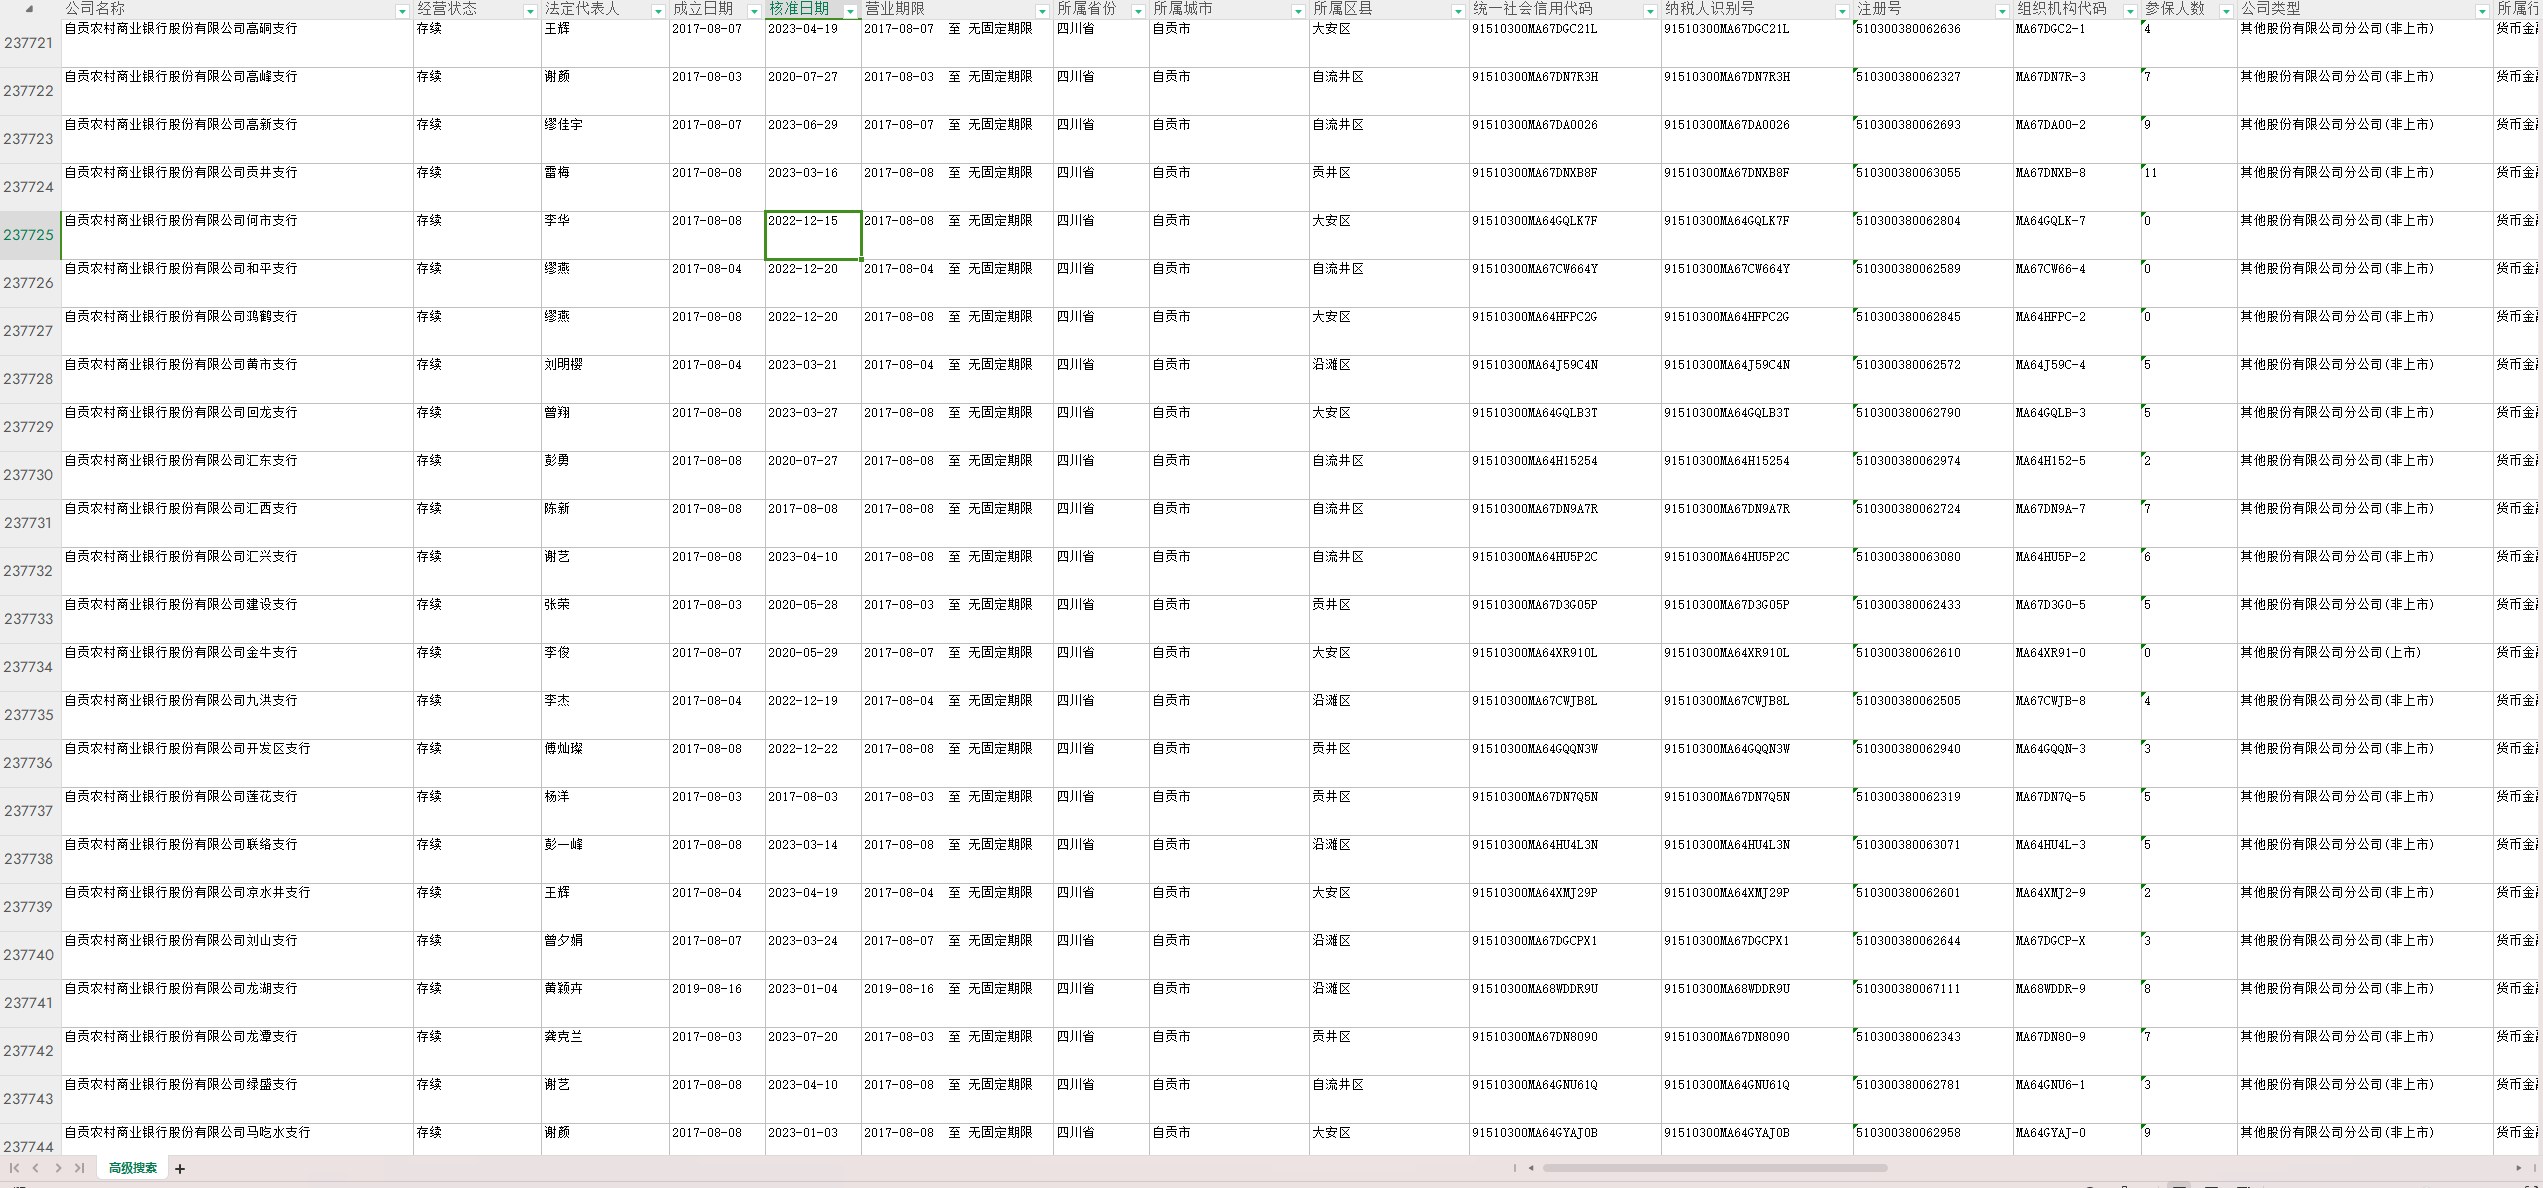
Task: Open the 参保人数 column filter dropdown
Action: (x=2226, y=11)
